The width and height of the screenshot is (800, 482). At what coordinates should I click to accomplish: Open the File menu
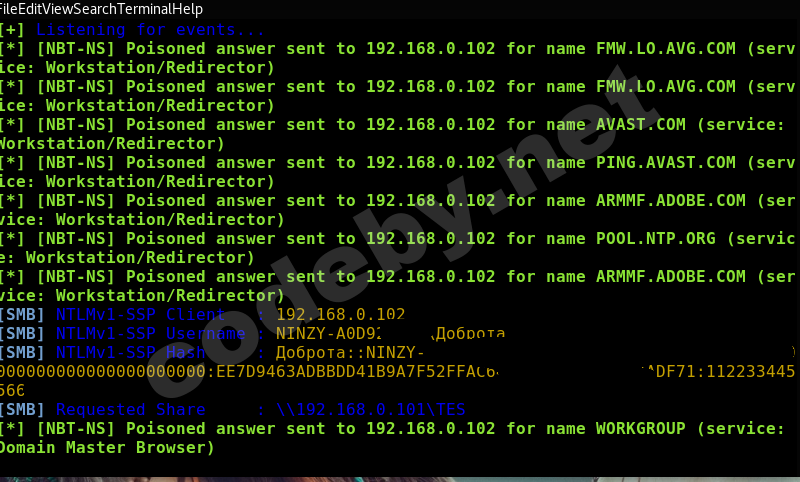(8, 9)
